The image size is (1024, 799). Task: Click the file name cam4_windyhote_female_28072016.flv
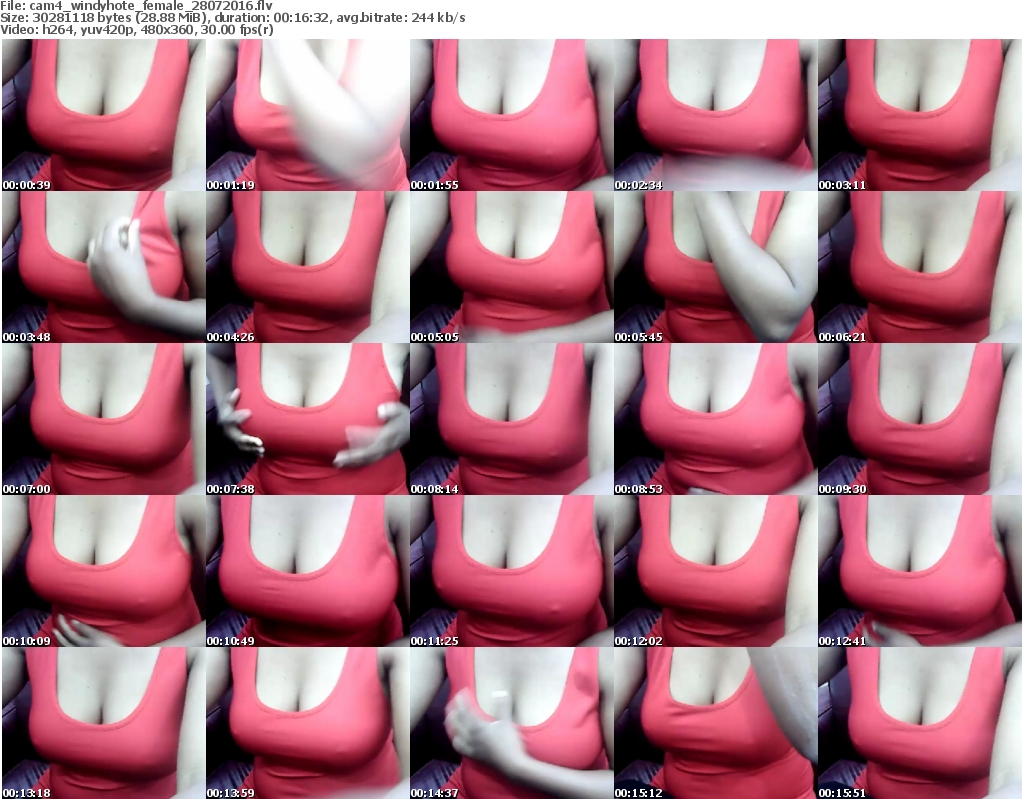click(151, 6)
